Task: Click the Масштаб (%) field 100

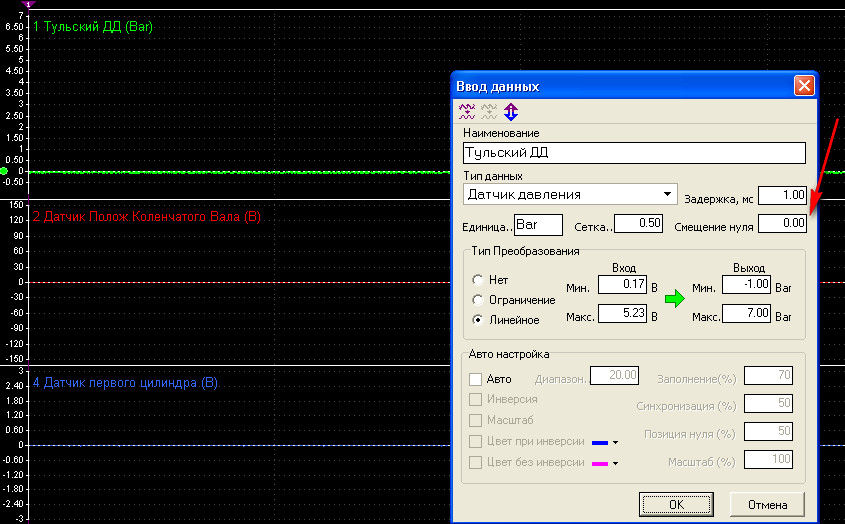Action: (768, 459)
